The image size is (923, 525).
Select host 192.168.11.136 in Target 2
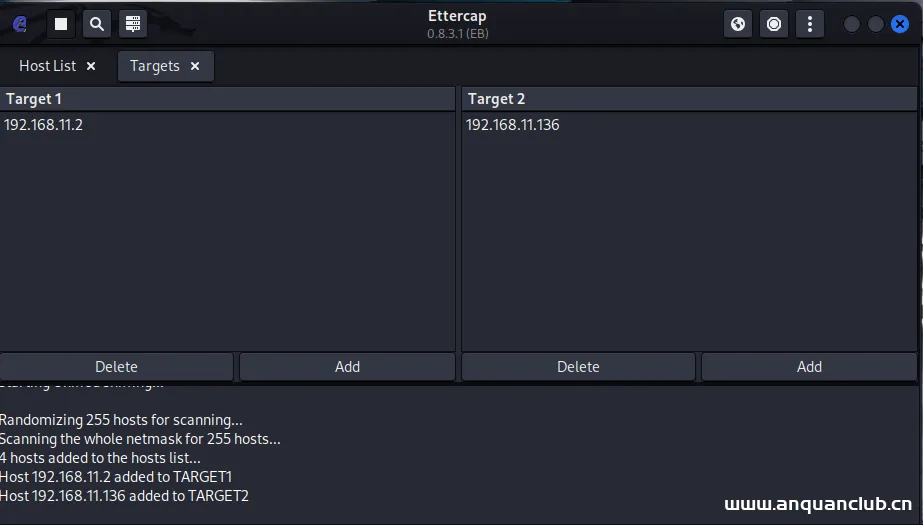tap(512, 125)
